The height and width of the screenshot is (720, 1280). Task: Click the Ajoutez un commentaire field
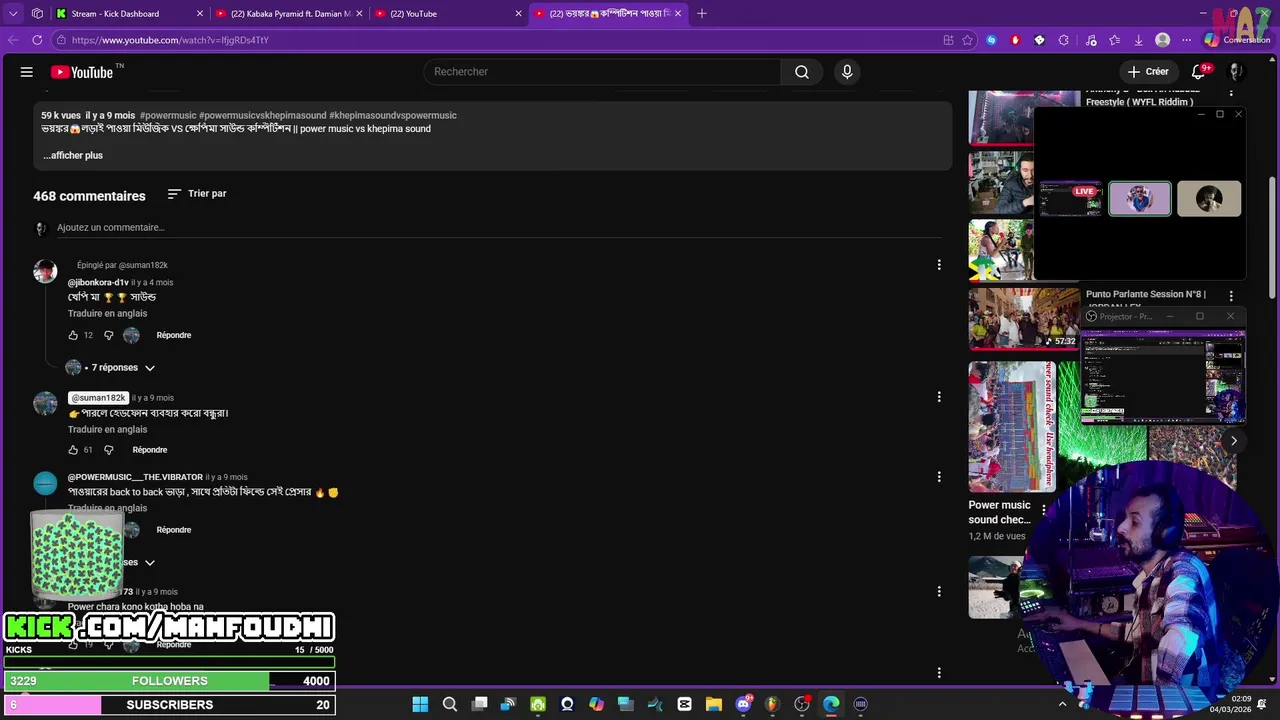[499, 228]
